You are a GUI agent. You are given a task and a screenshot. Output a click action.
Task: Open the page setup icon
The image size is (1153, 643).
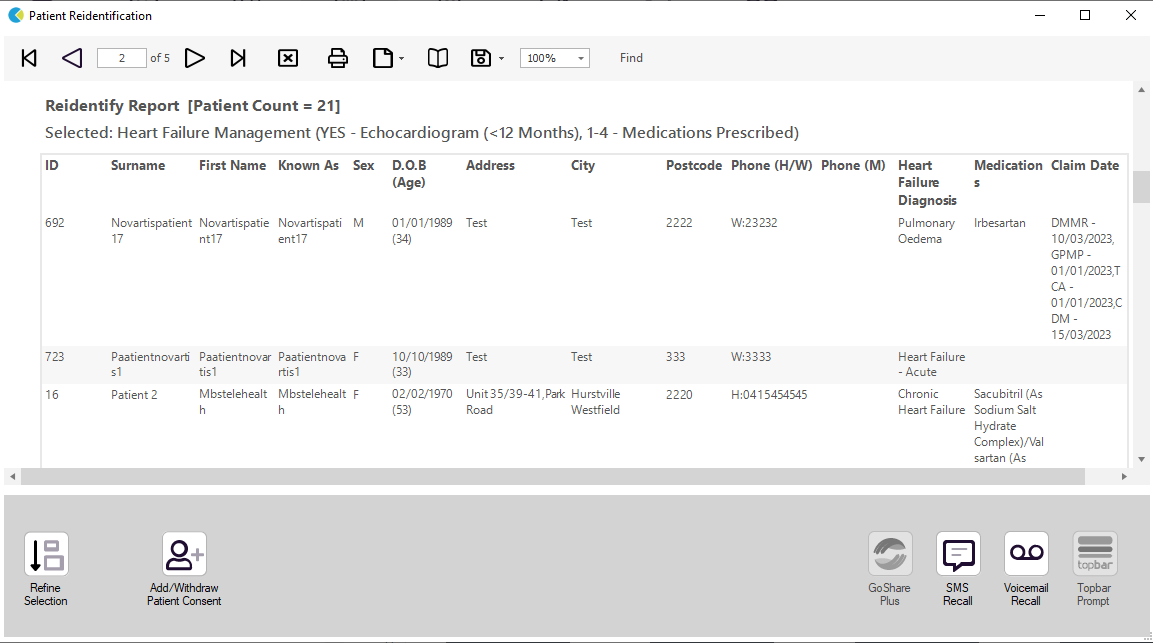coord(382,58)
